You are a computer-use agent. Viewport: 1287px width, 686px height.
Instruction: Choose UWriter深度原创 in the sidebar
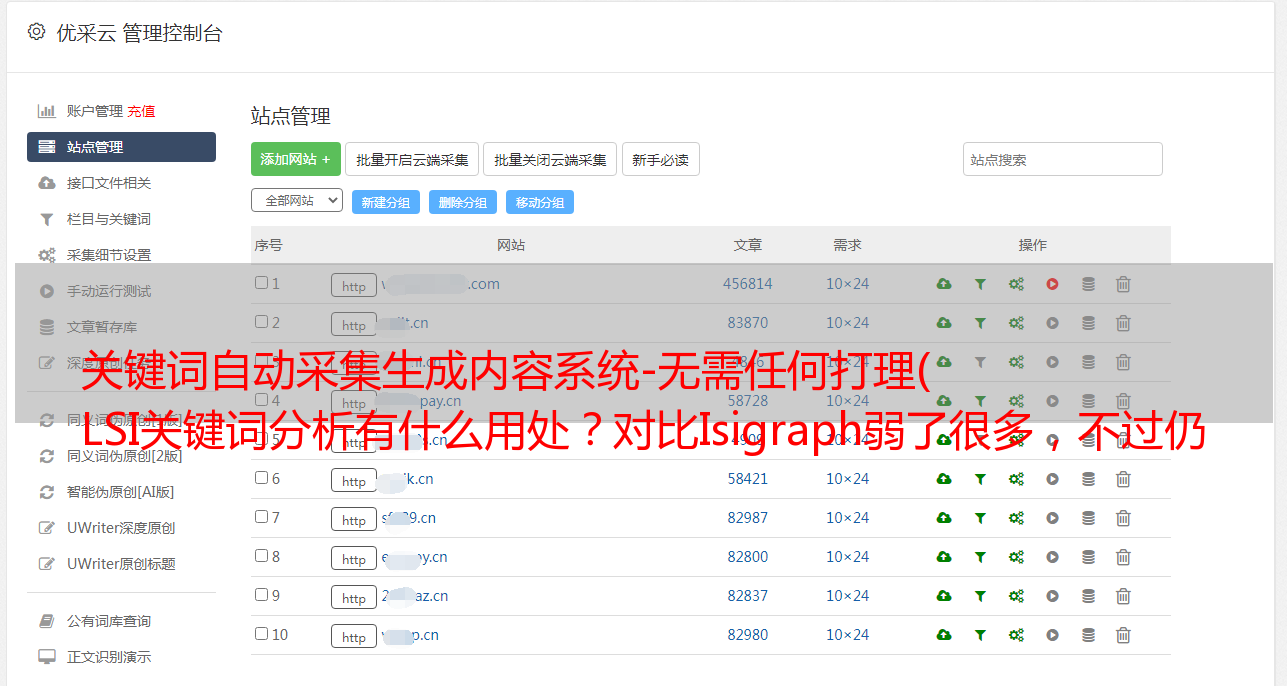pyautogui.click(x=121, y=528)
